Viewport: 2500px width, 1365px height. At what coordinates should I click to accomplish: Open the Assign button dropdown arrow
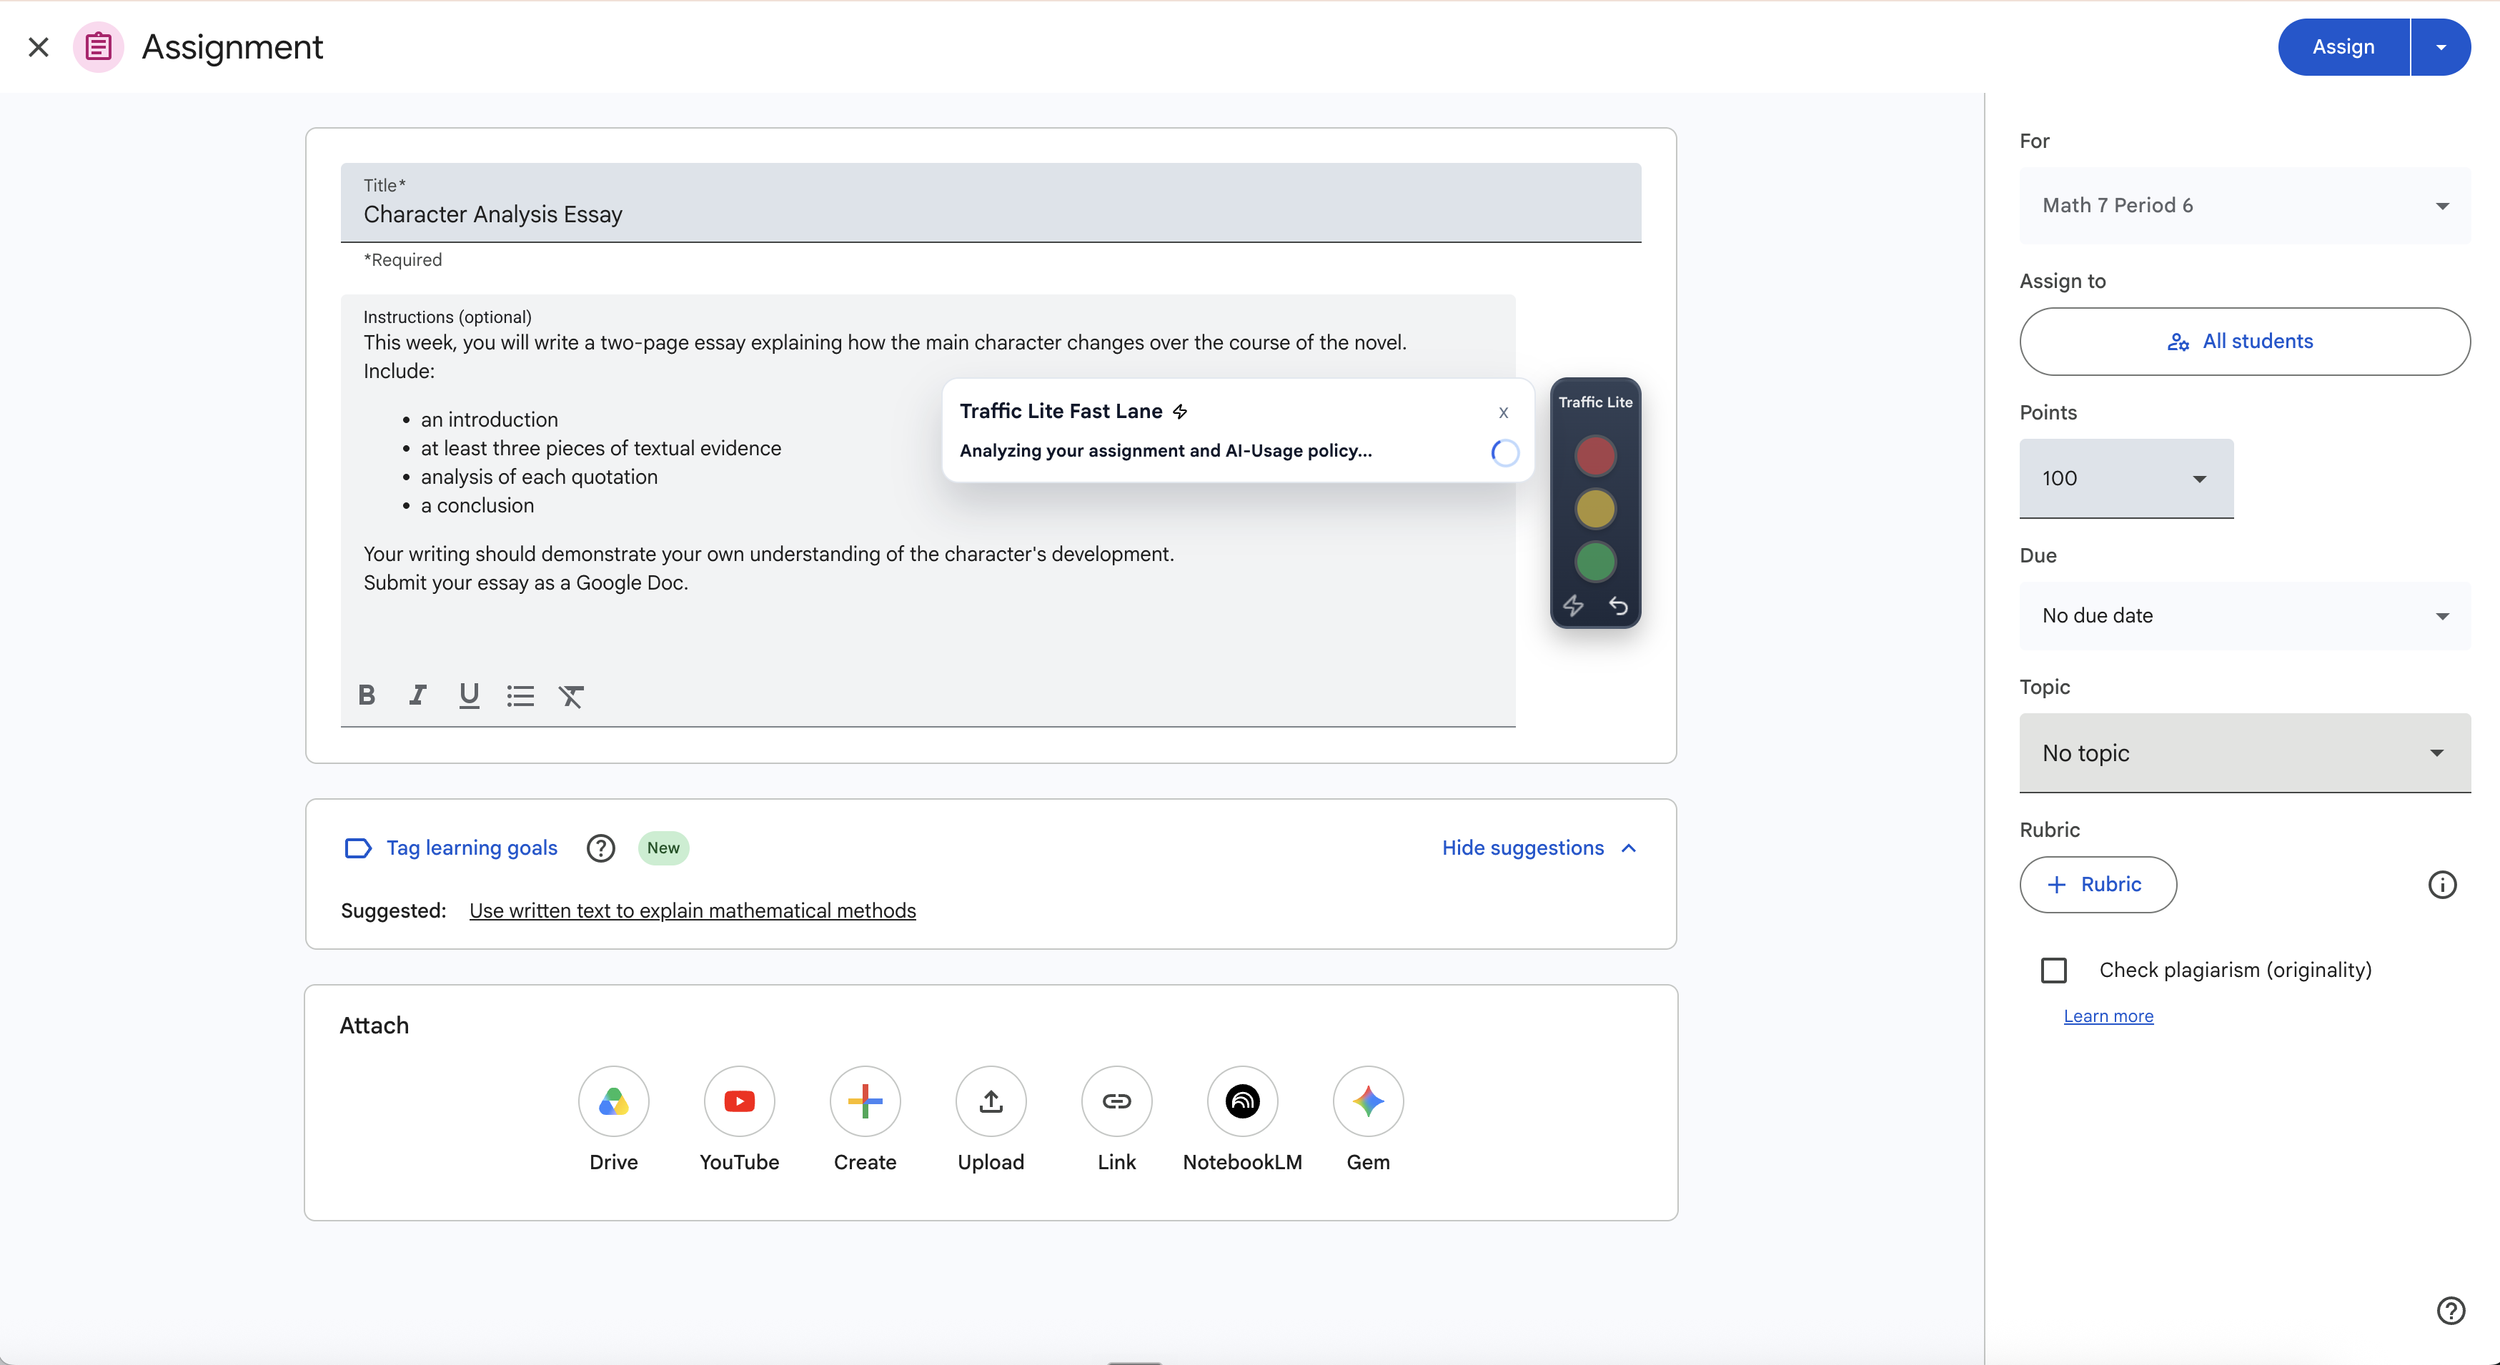click(x=2441, y=47)
